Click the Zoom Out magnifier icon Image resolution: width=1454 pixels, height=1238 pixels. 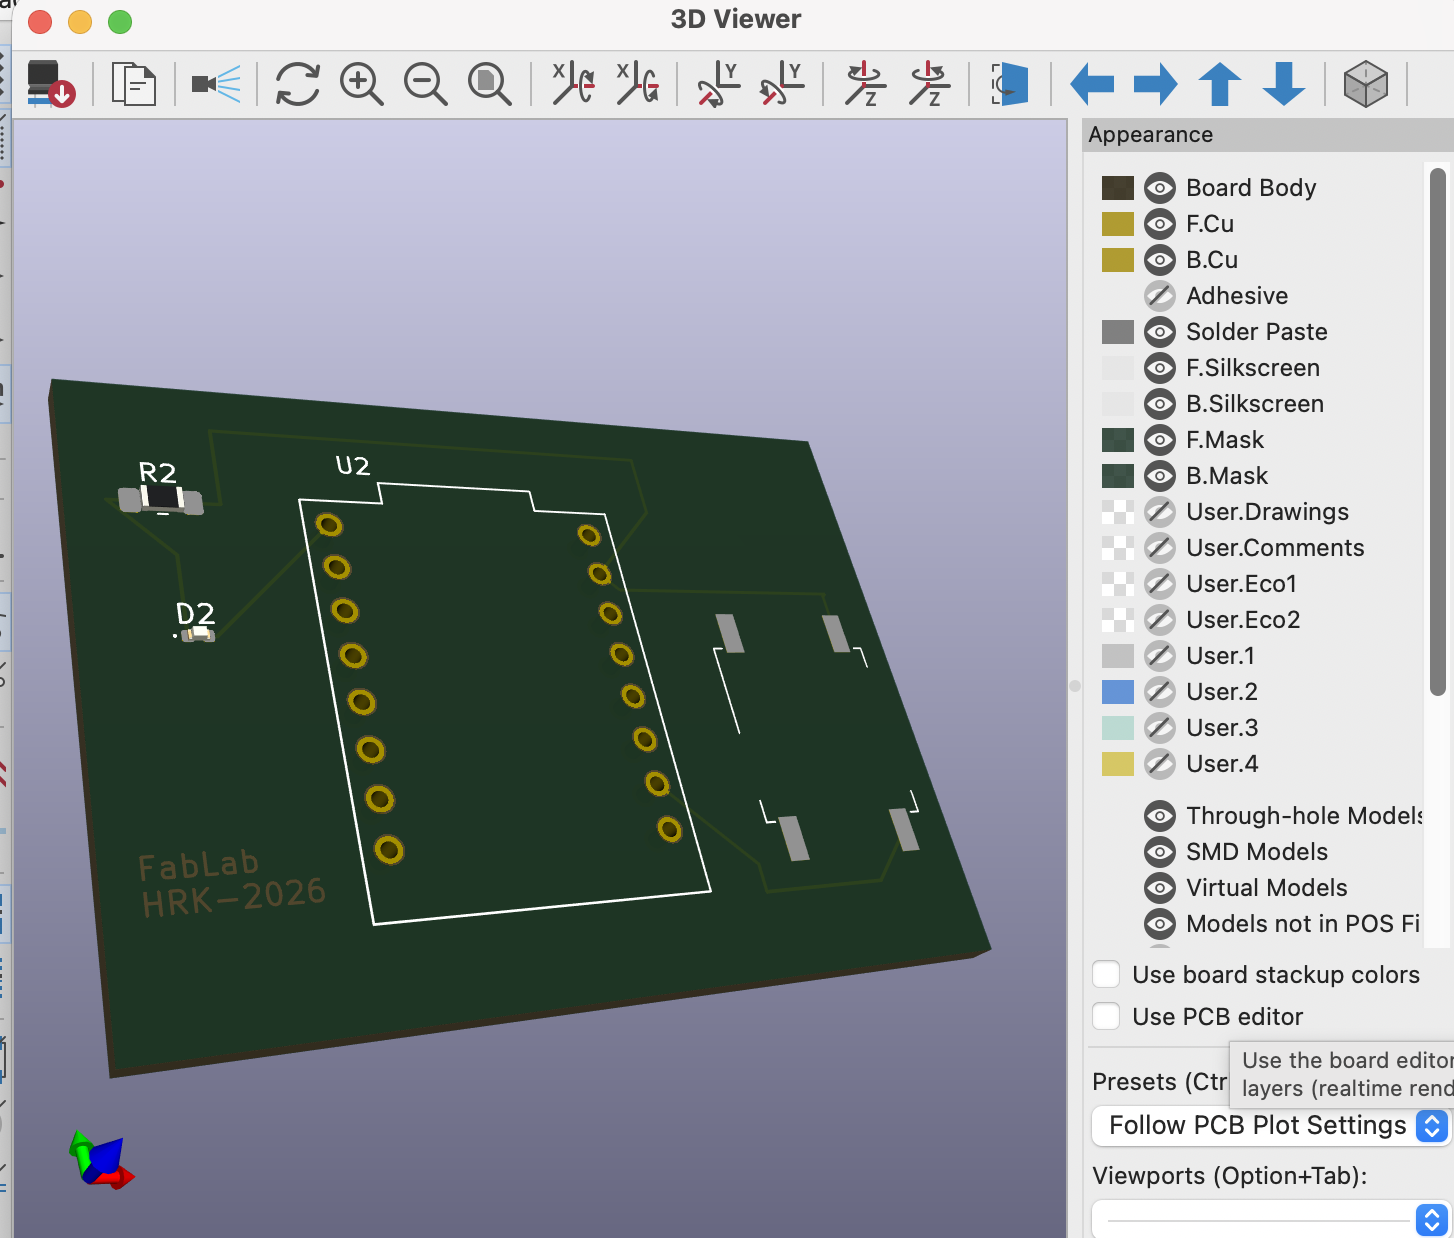(x=425, y=84)
